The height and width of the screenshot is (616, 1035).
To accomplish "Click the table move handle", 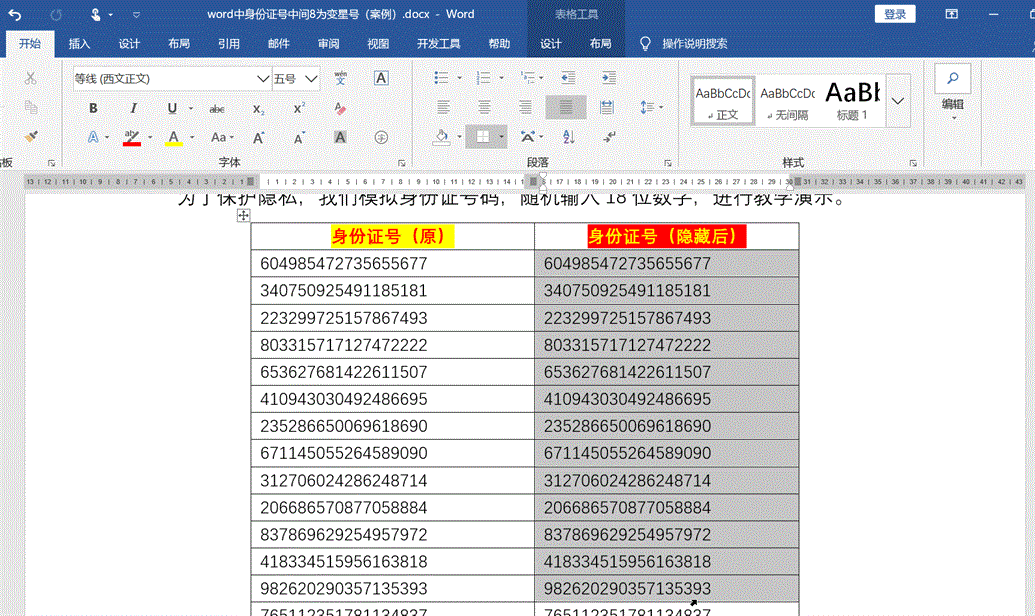I will tap(243, 215).
